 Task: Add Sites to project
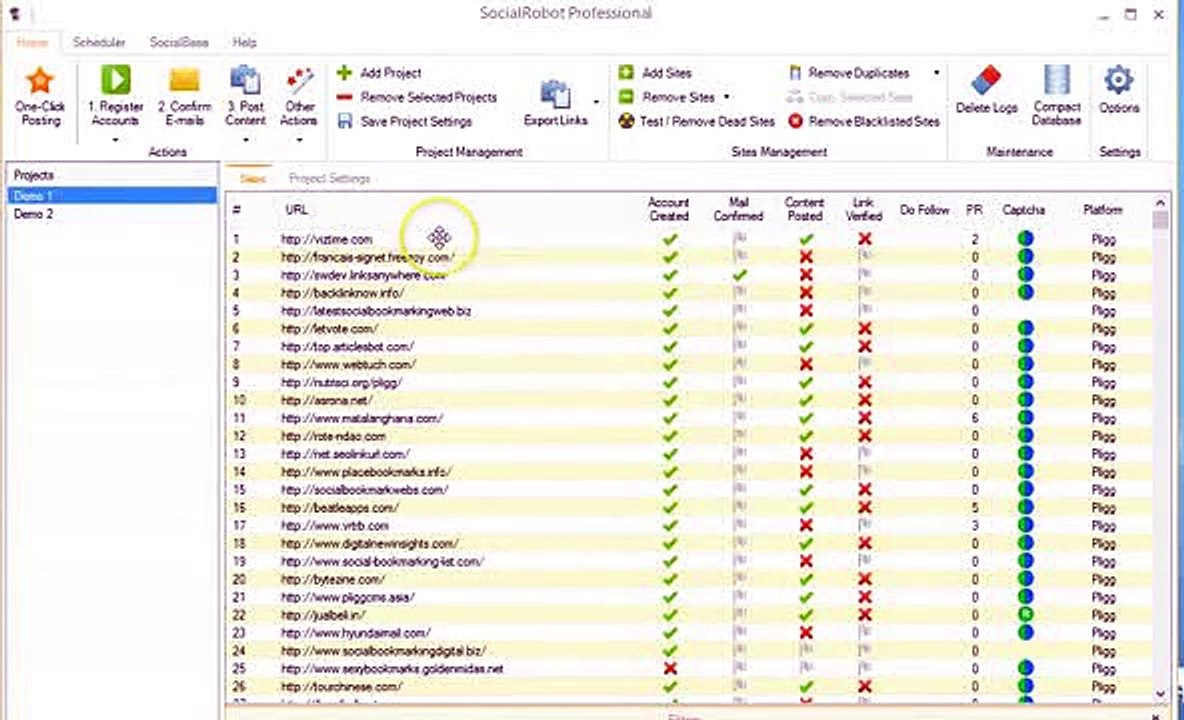click(x=655, y=72)
